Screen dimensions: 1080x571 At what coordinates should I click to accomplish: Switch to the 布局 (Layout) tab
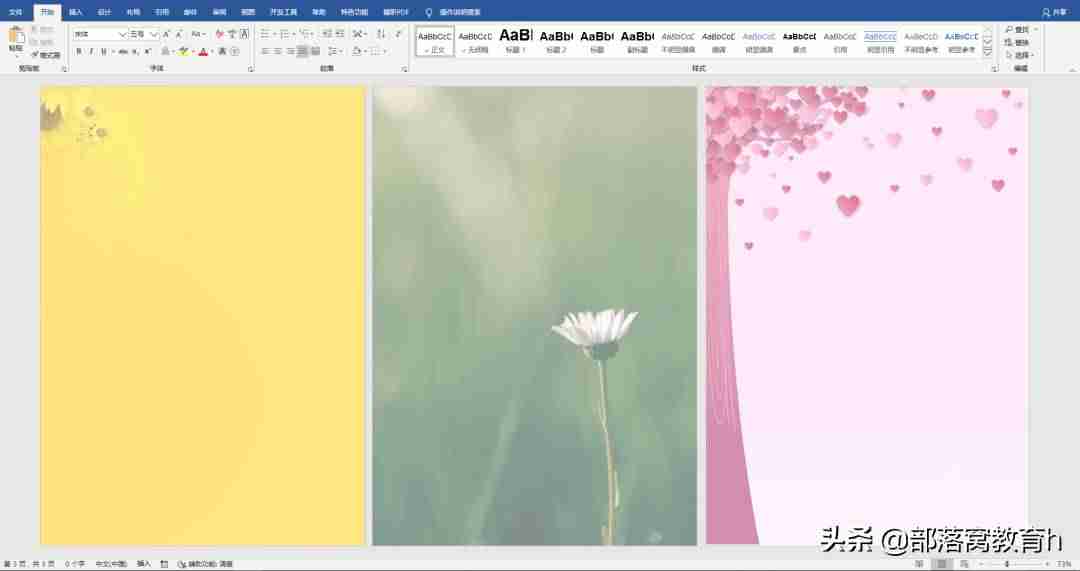click(133, 12)
